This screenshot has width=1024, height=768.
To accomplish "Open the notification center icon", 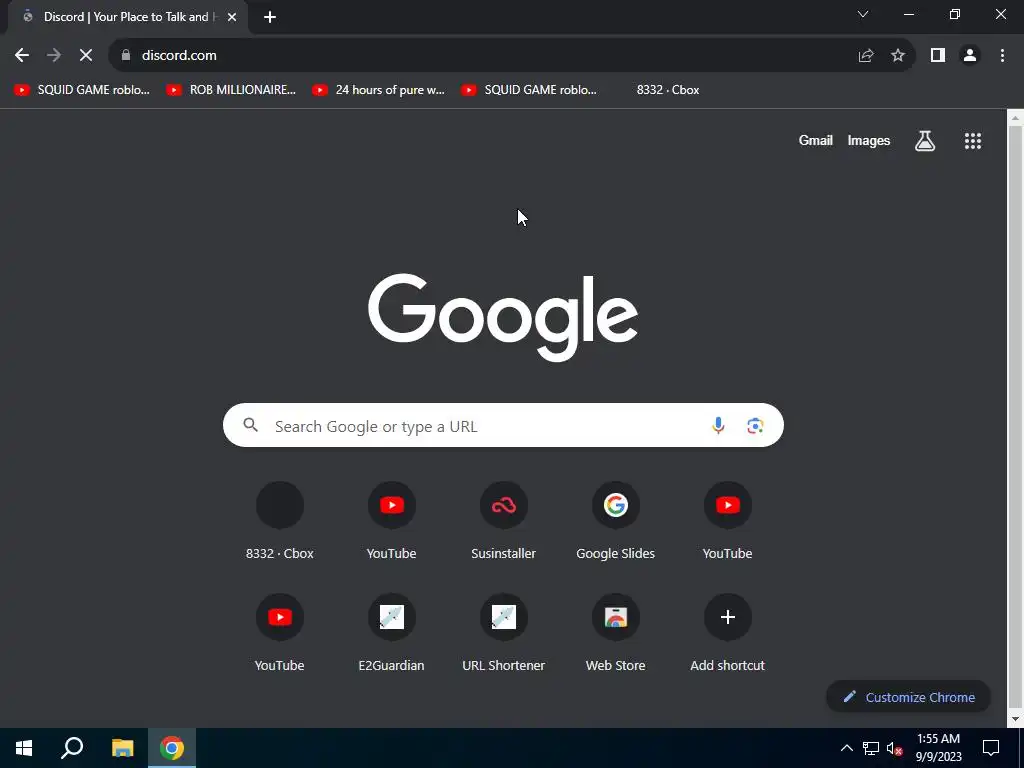I will pos(991,748).
